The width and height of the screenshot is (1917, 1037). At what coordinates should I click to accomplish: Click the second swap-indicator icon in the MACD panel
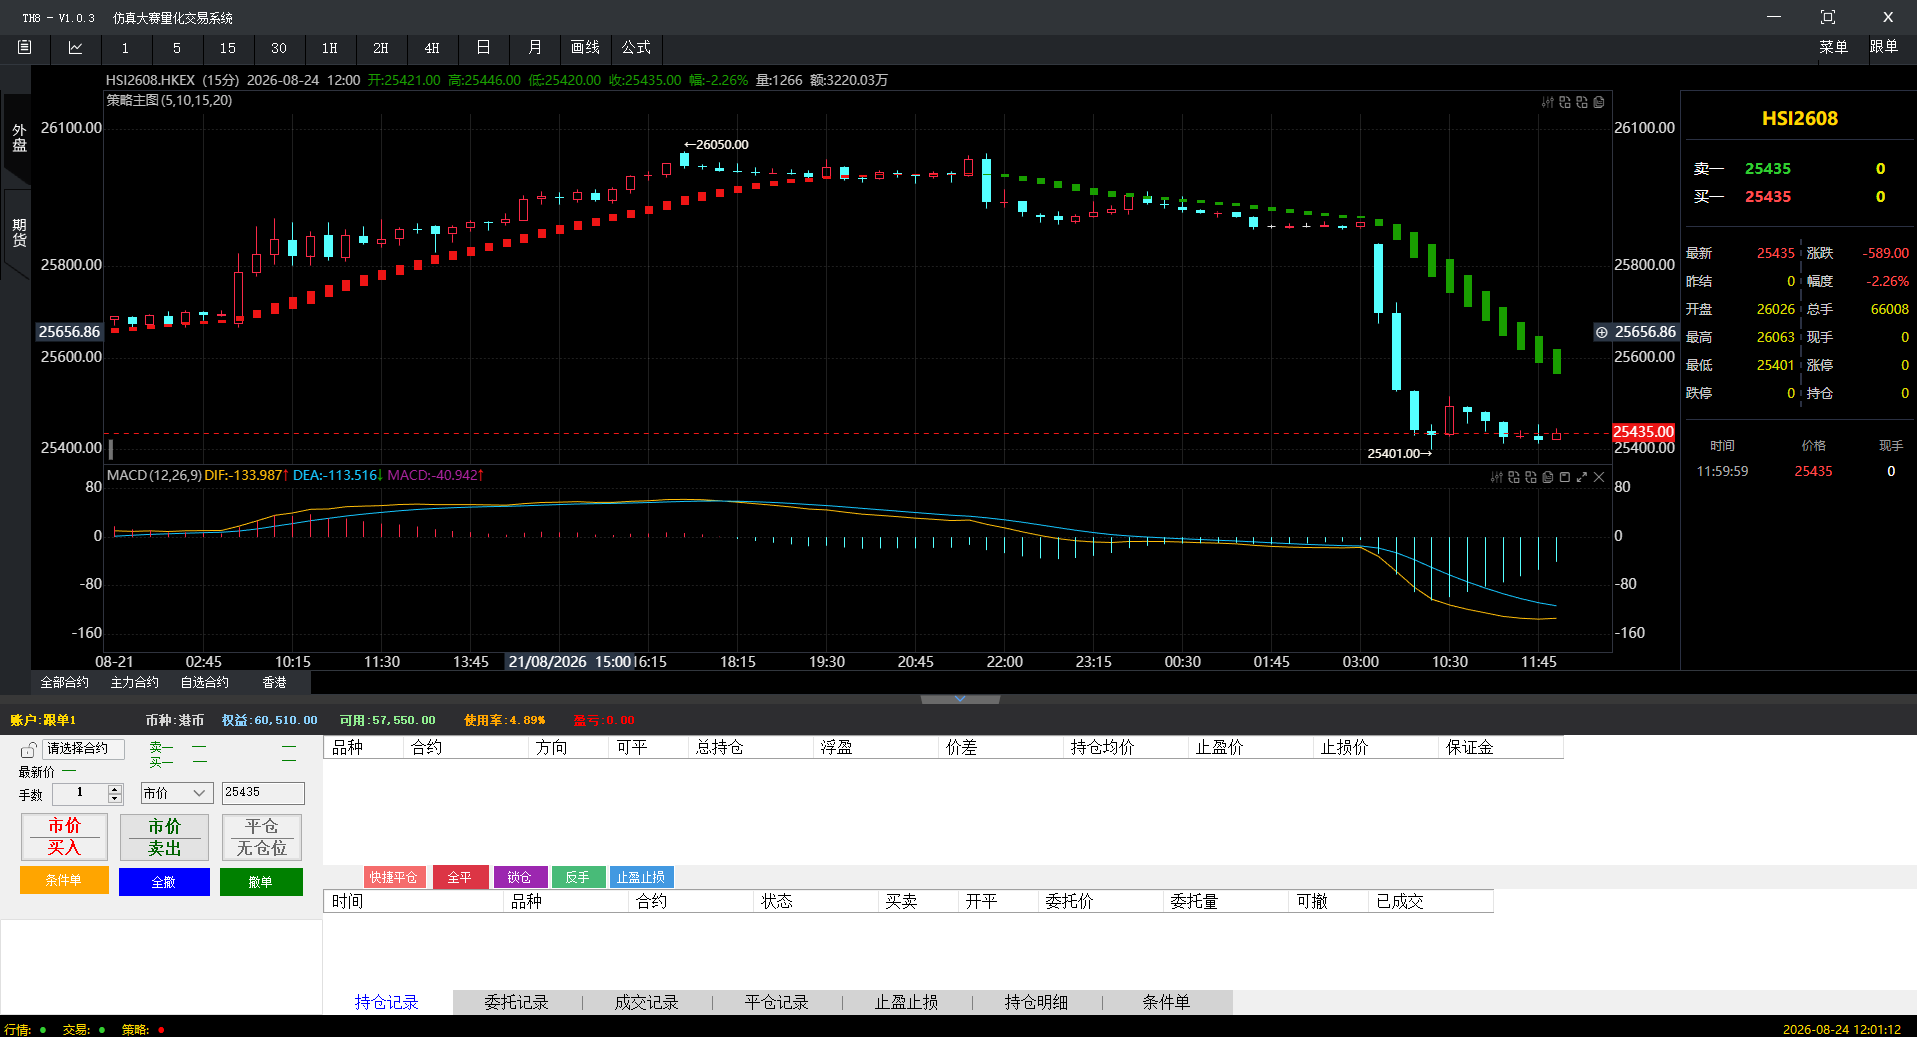[x=1531, y=477]
